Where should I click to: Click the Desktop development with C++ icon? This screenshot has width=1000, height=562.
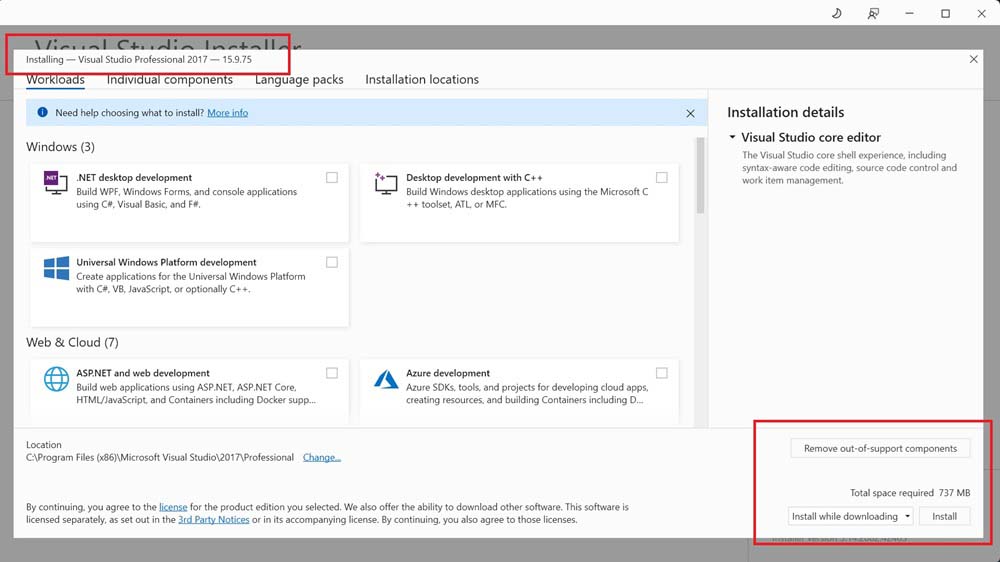click(x=386, y=183)
